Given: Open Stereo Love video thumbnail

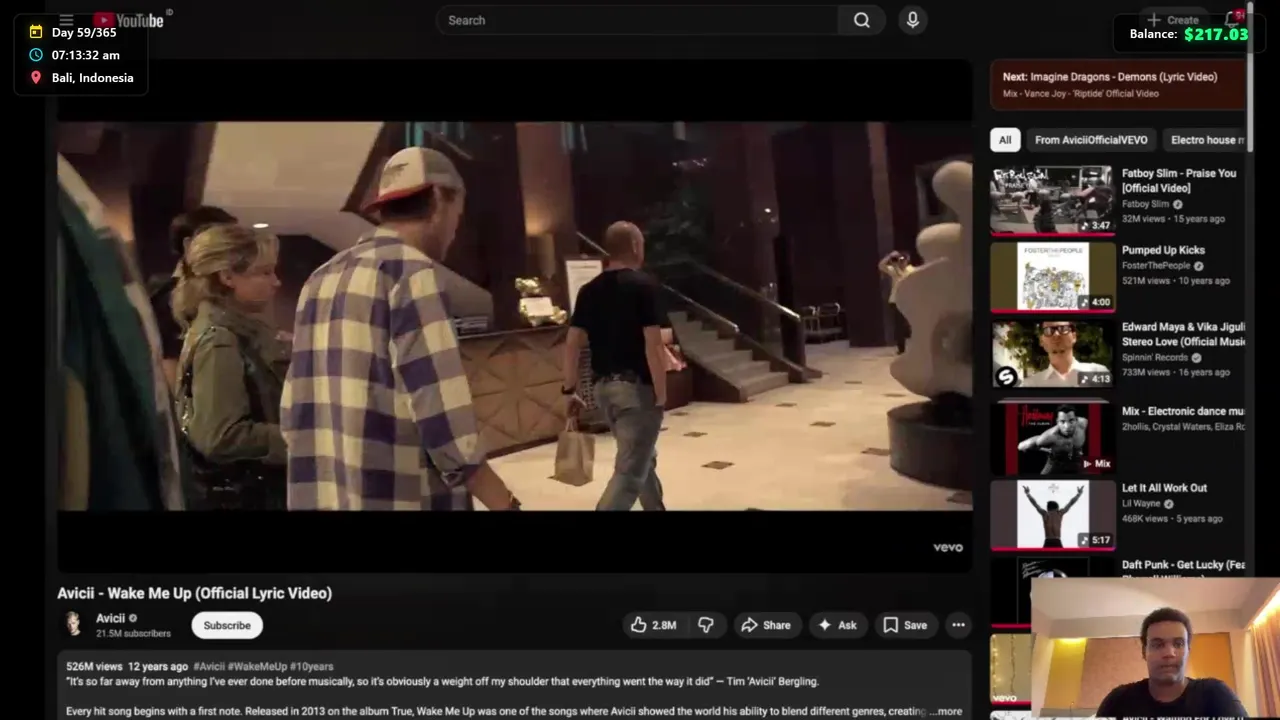Looking at the screenshot, I should [1052, 354].
